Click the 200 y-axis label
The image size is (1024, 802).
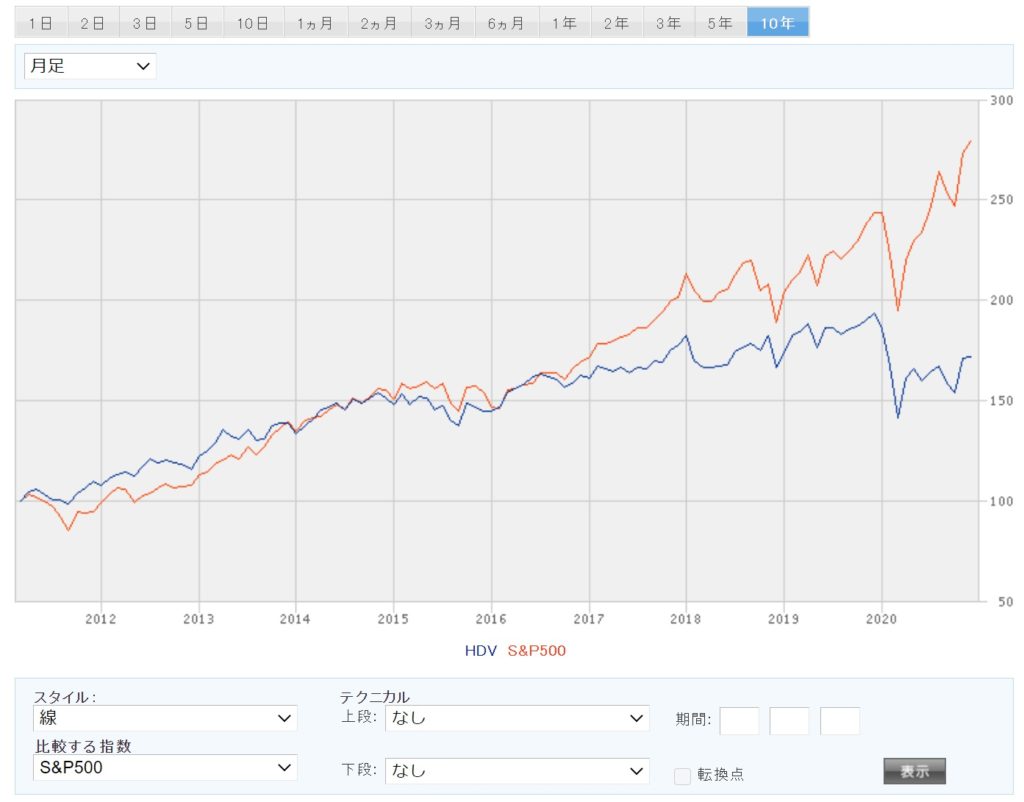coord(1001,300)
